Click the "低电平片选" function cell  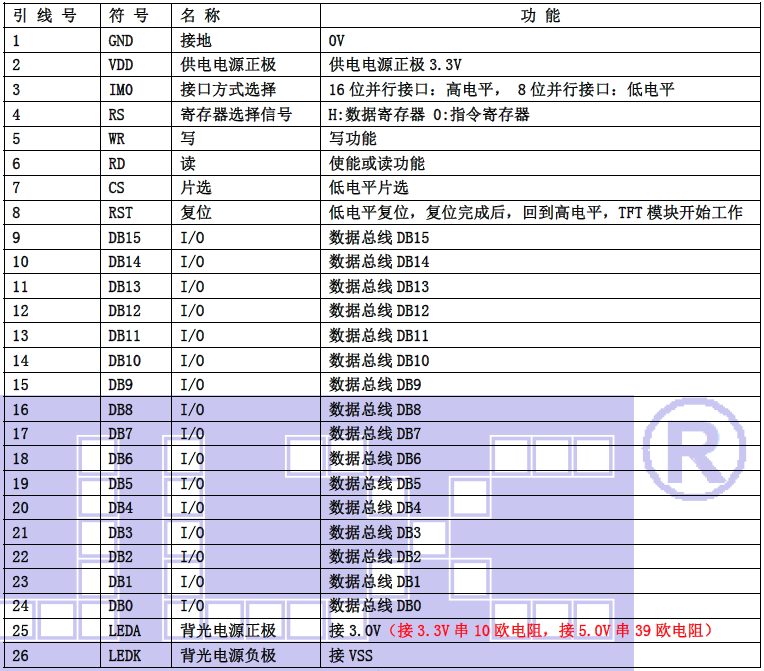[369, 188]
